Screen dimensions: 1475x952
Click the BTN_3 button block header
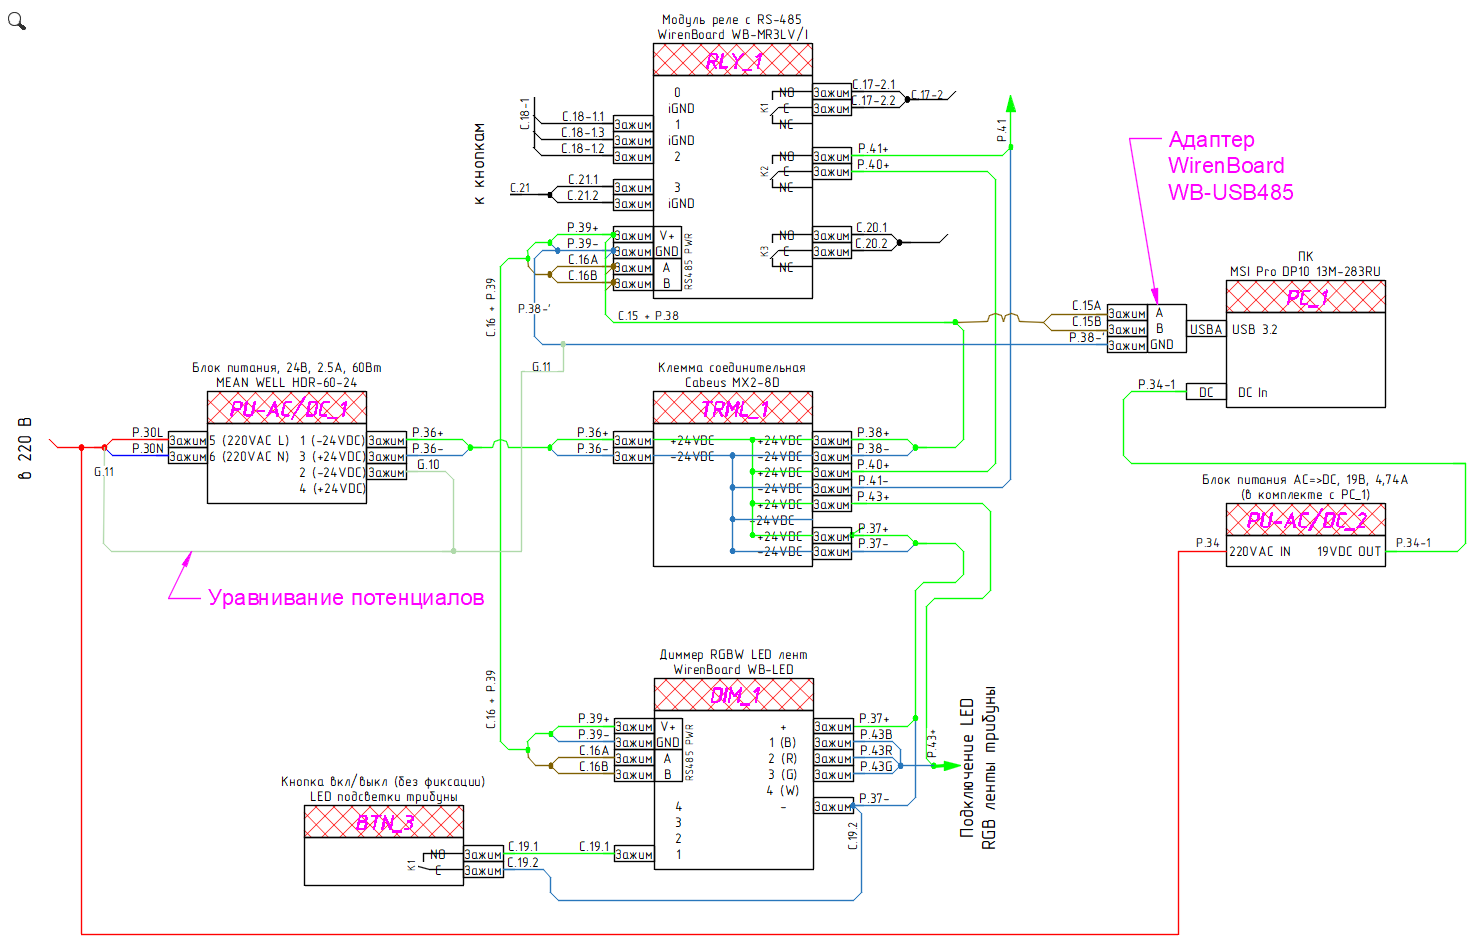point(384,822)
